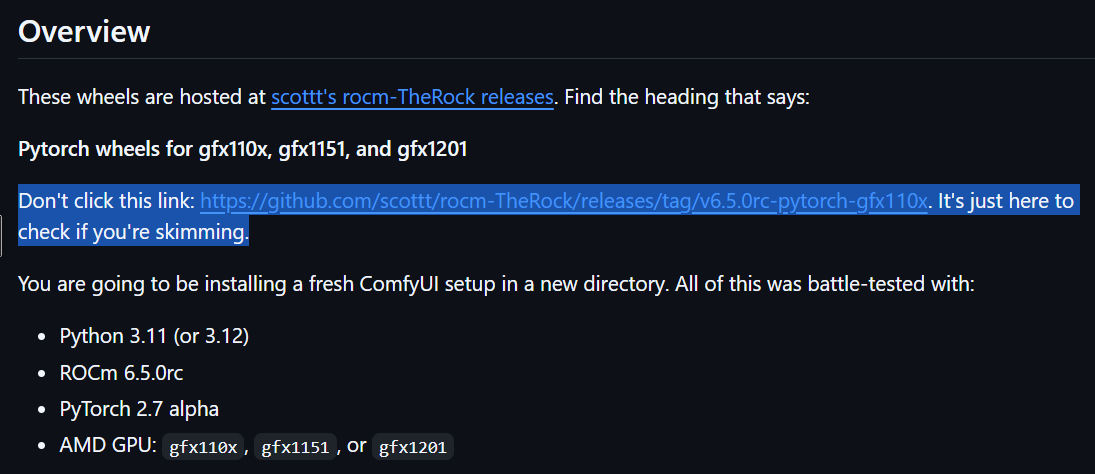Viewport: 1095px width, 474px height.
Task: Click the Overview section heading
Action: (x=84, y=31)
